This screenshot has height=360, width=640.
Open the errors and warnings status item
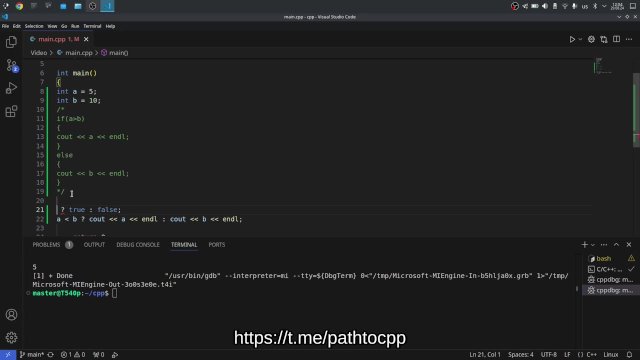[73, 355]
